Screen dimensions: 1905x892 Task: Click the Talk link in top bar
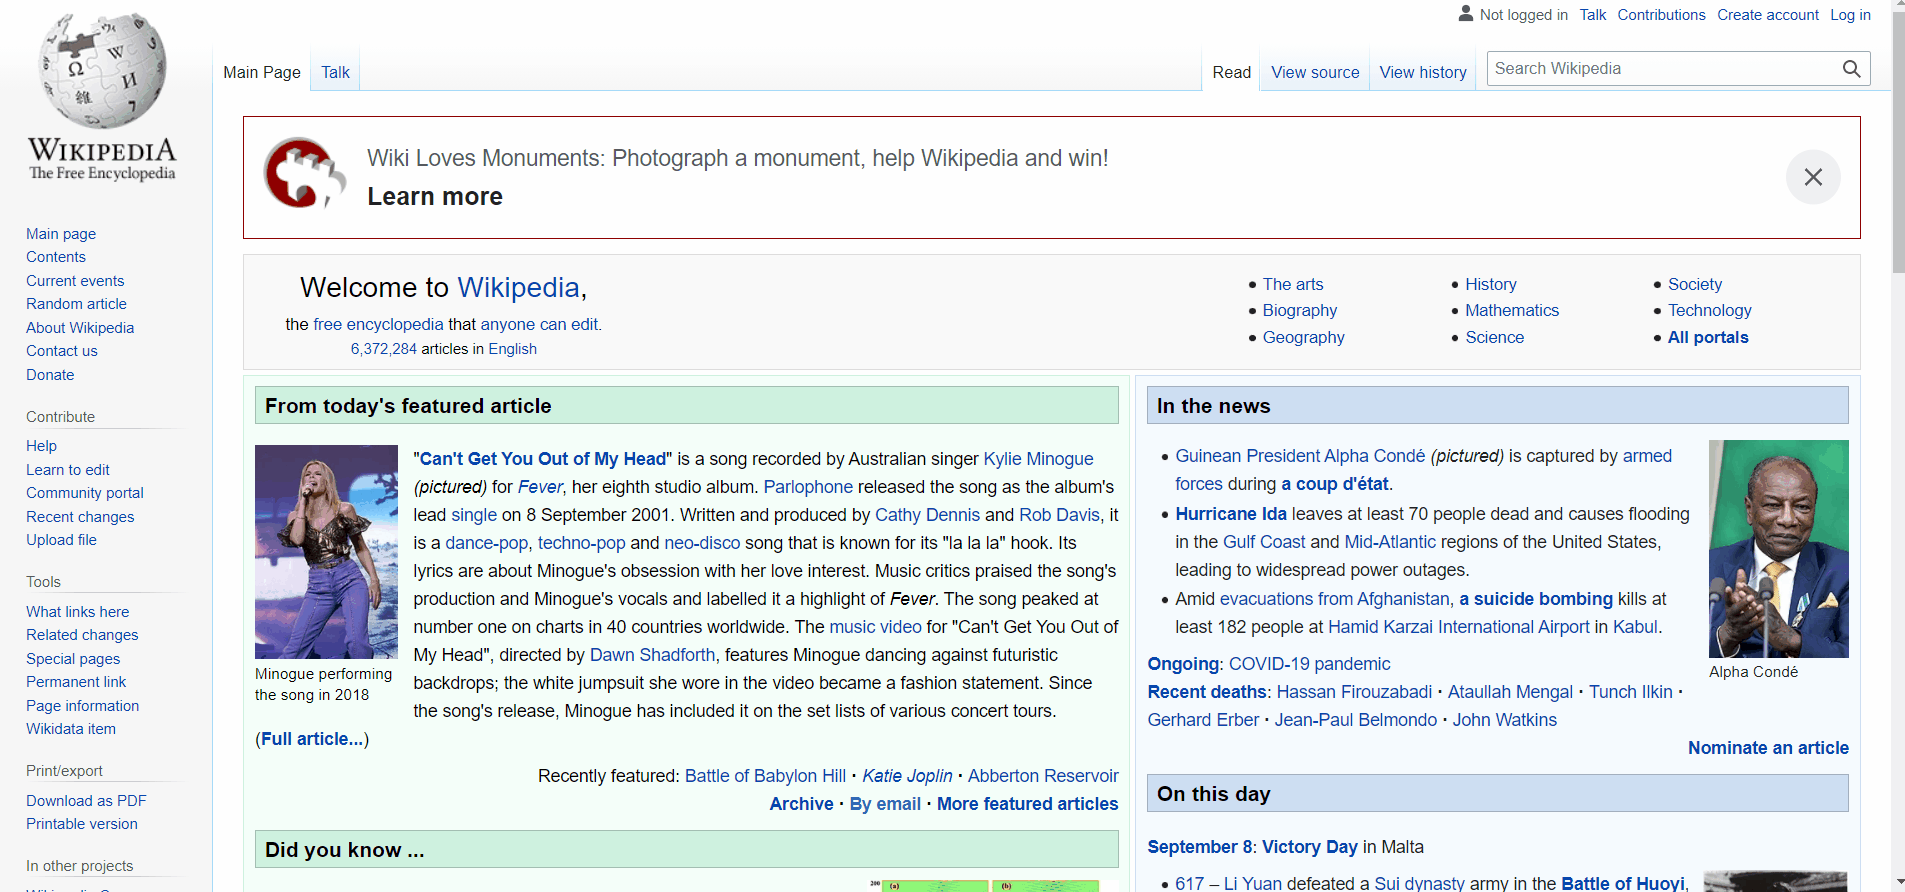(1593, 15)
